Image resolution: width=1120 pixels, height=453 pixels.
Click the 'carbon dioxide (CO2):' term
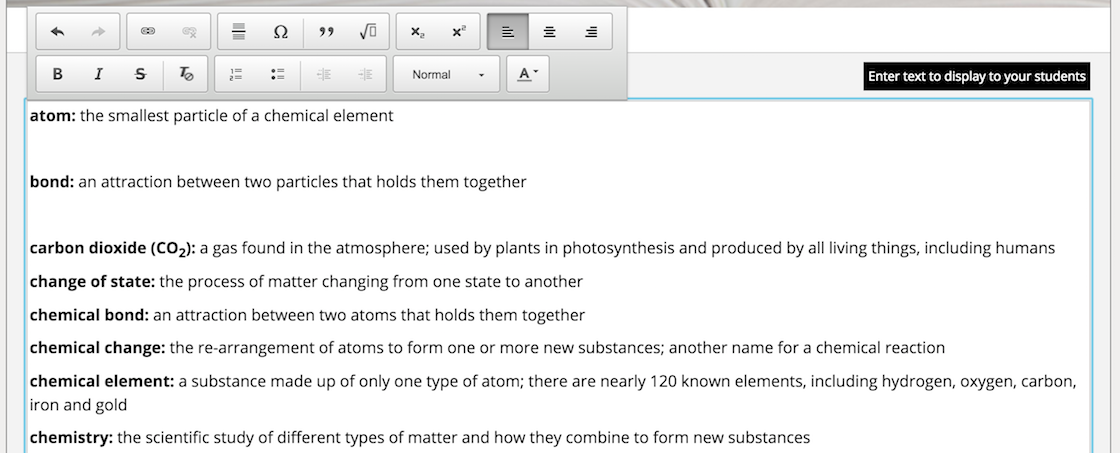coord(113,249)
